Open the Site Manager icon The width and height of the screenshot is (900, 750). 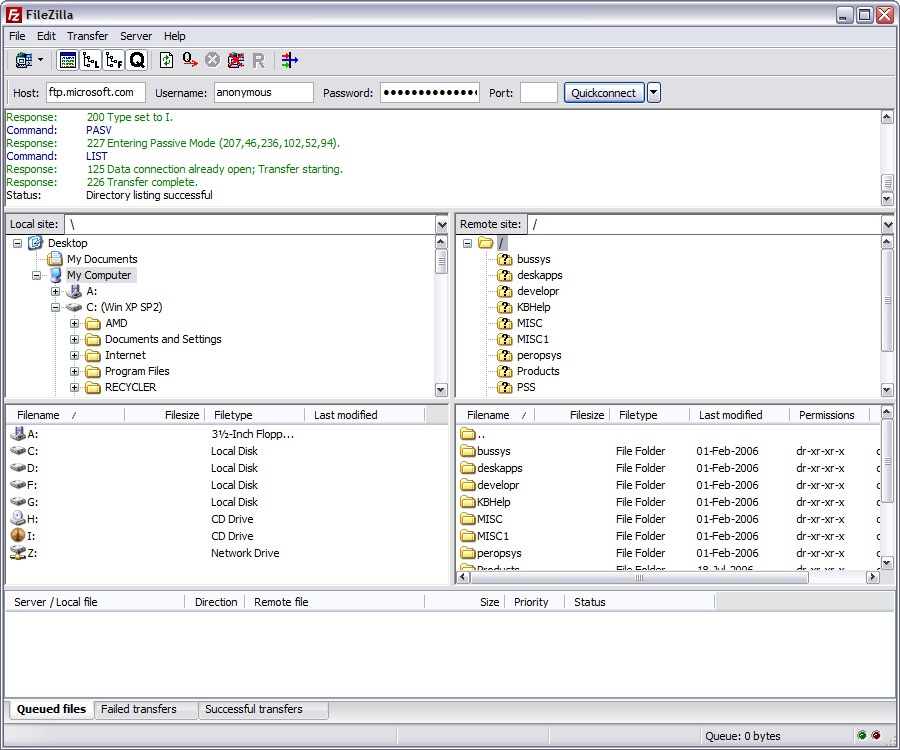[24, 60]
